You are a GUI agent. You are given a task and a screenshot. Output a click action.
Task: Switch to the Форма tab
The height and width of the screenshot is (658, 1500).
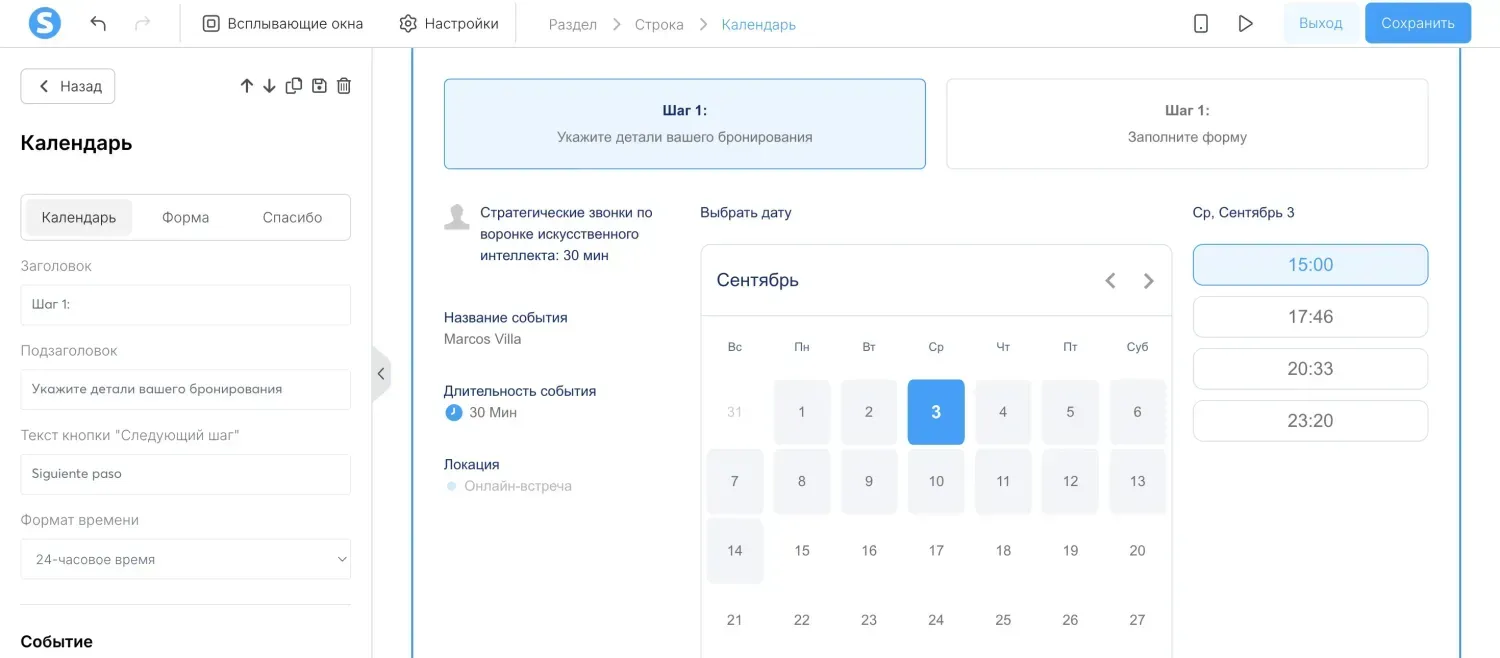pos(185,217)
